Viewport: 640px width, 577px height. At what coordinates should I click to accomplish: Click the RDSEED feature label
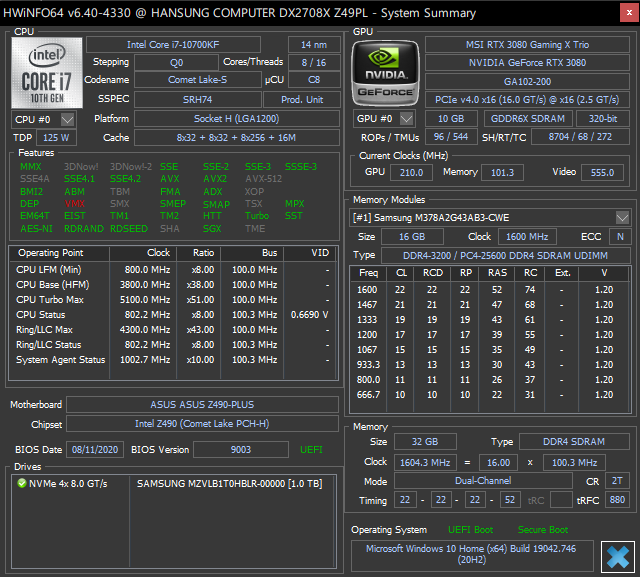129,229
